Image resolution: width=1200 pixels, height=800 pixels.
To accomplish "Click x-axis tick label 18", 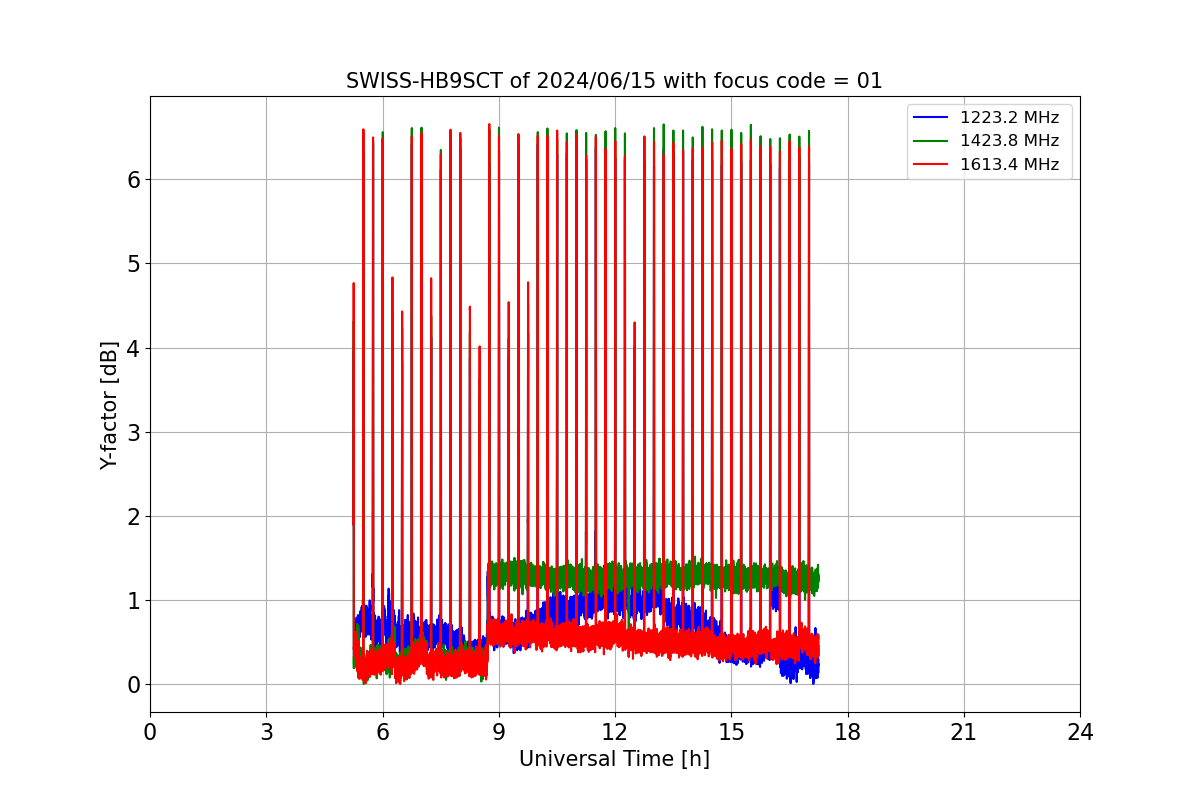I will coord(848,733).
